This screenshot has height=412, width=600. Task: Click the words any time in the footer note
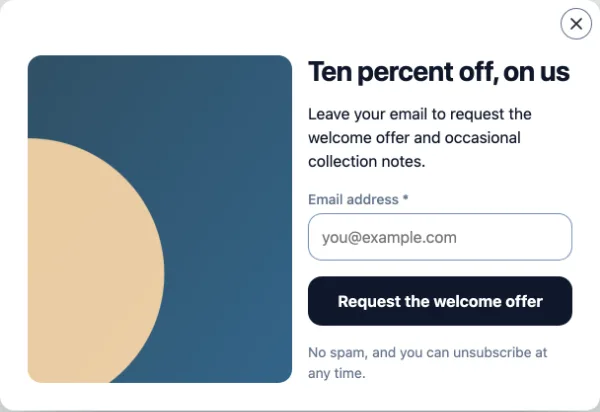tap(336, 373)
